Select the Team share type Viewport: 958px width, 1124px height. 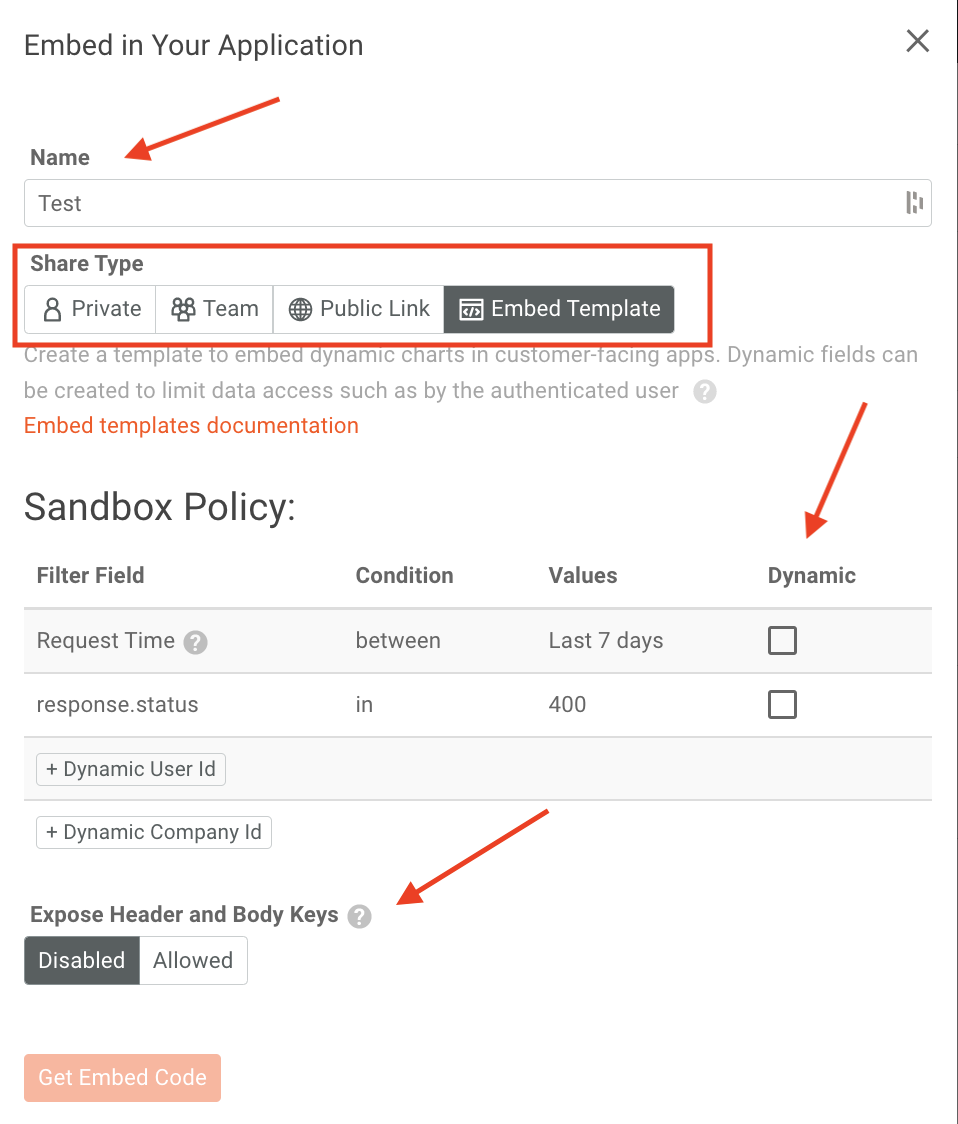click(x=214, y=309)
